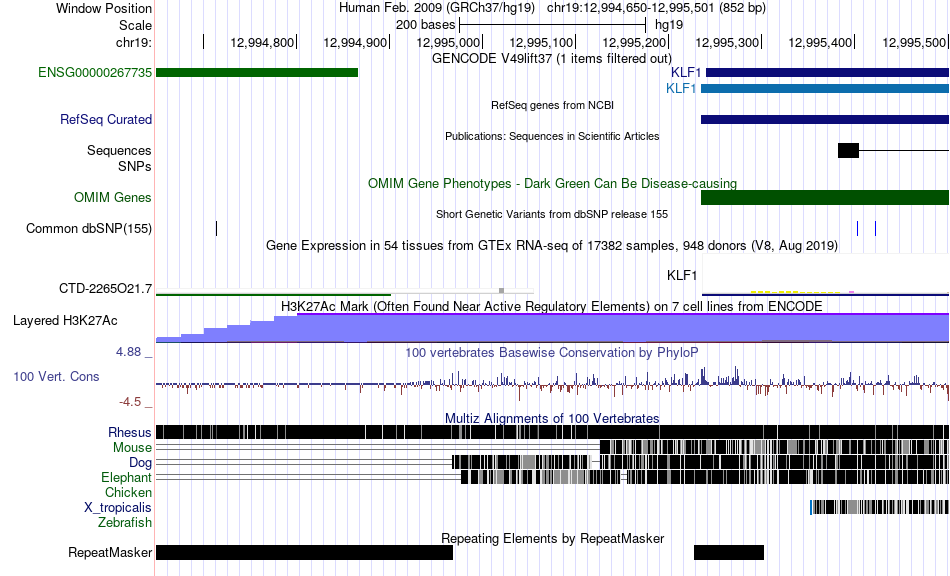This screenshot has height=576, width=950.
Task: Click the ENSG00000267735 green gene block
Action: 257,73
